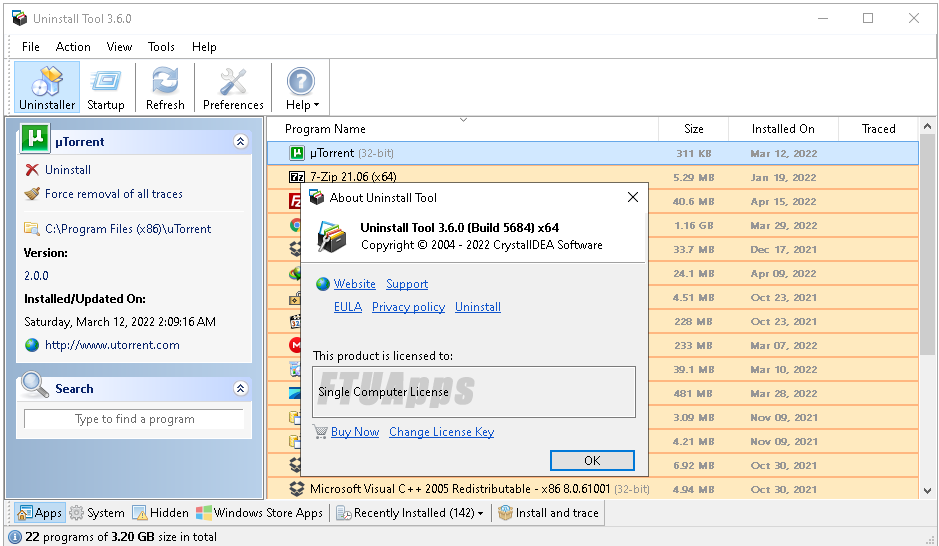Click the Support link
The width and height of the screenshot is (939, 546).
(407, 284)
